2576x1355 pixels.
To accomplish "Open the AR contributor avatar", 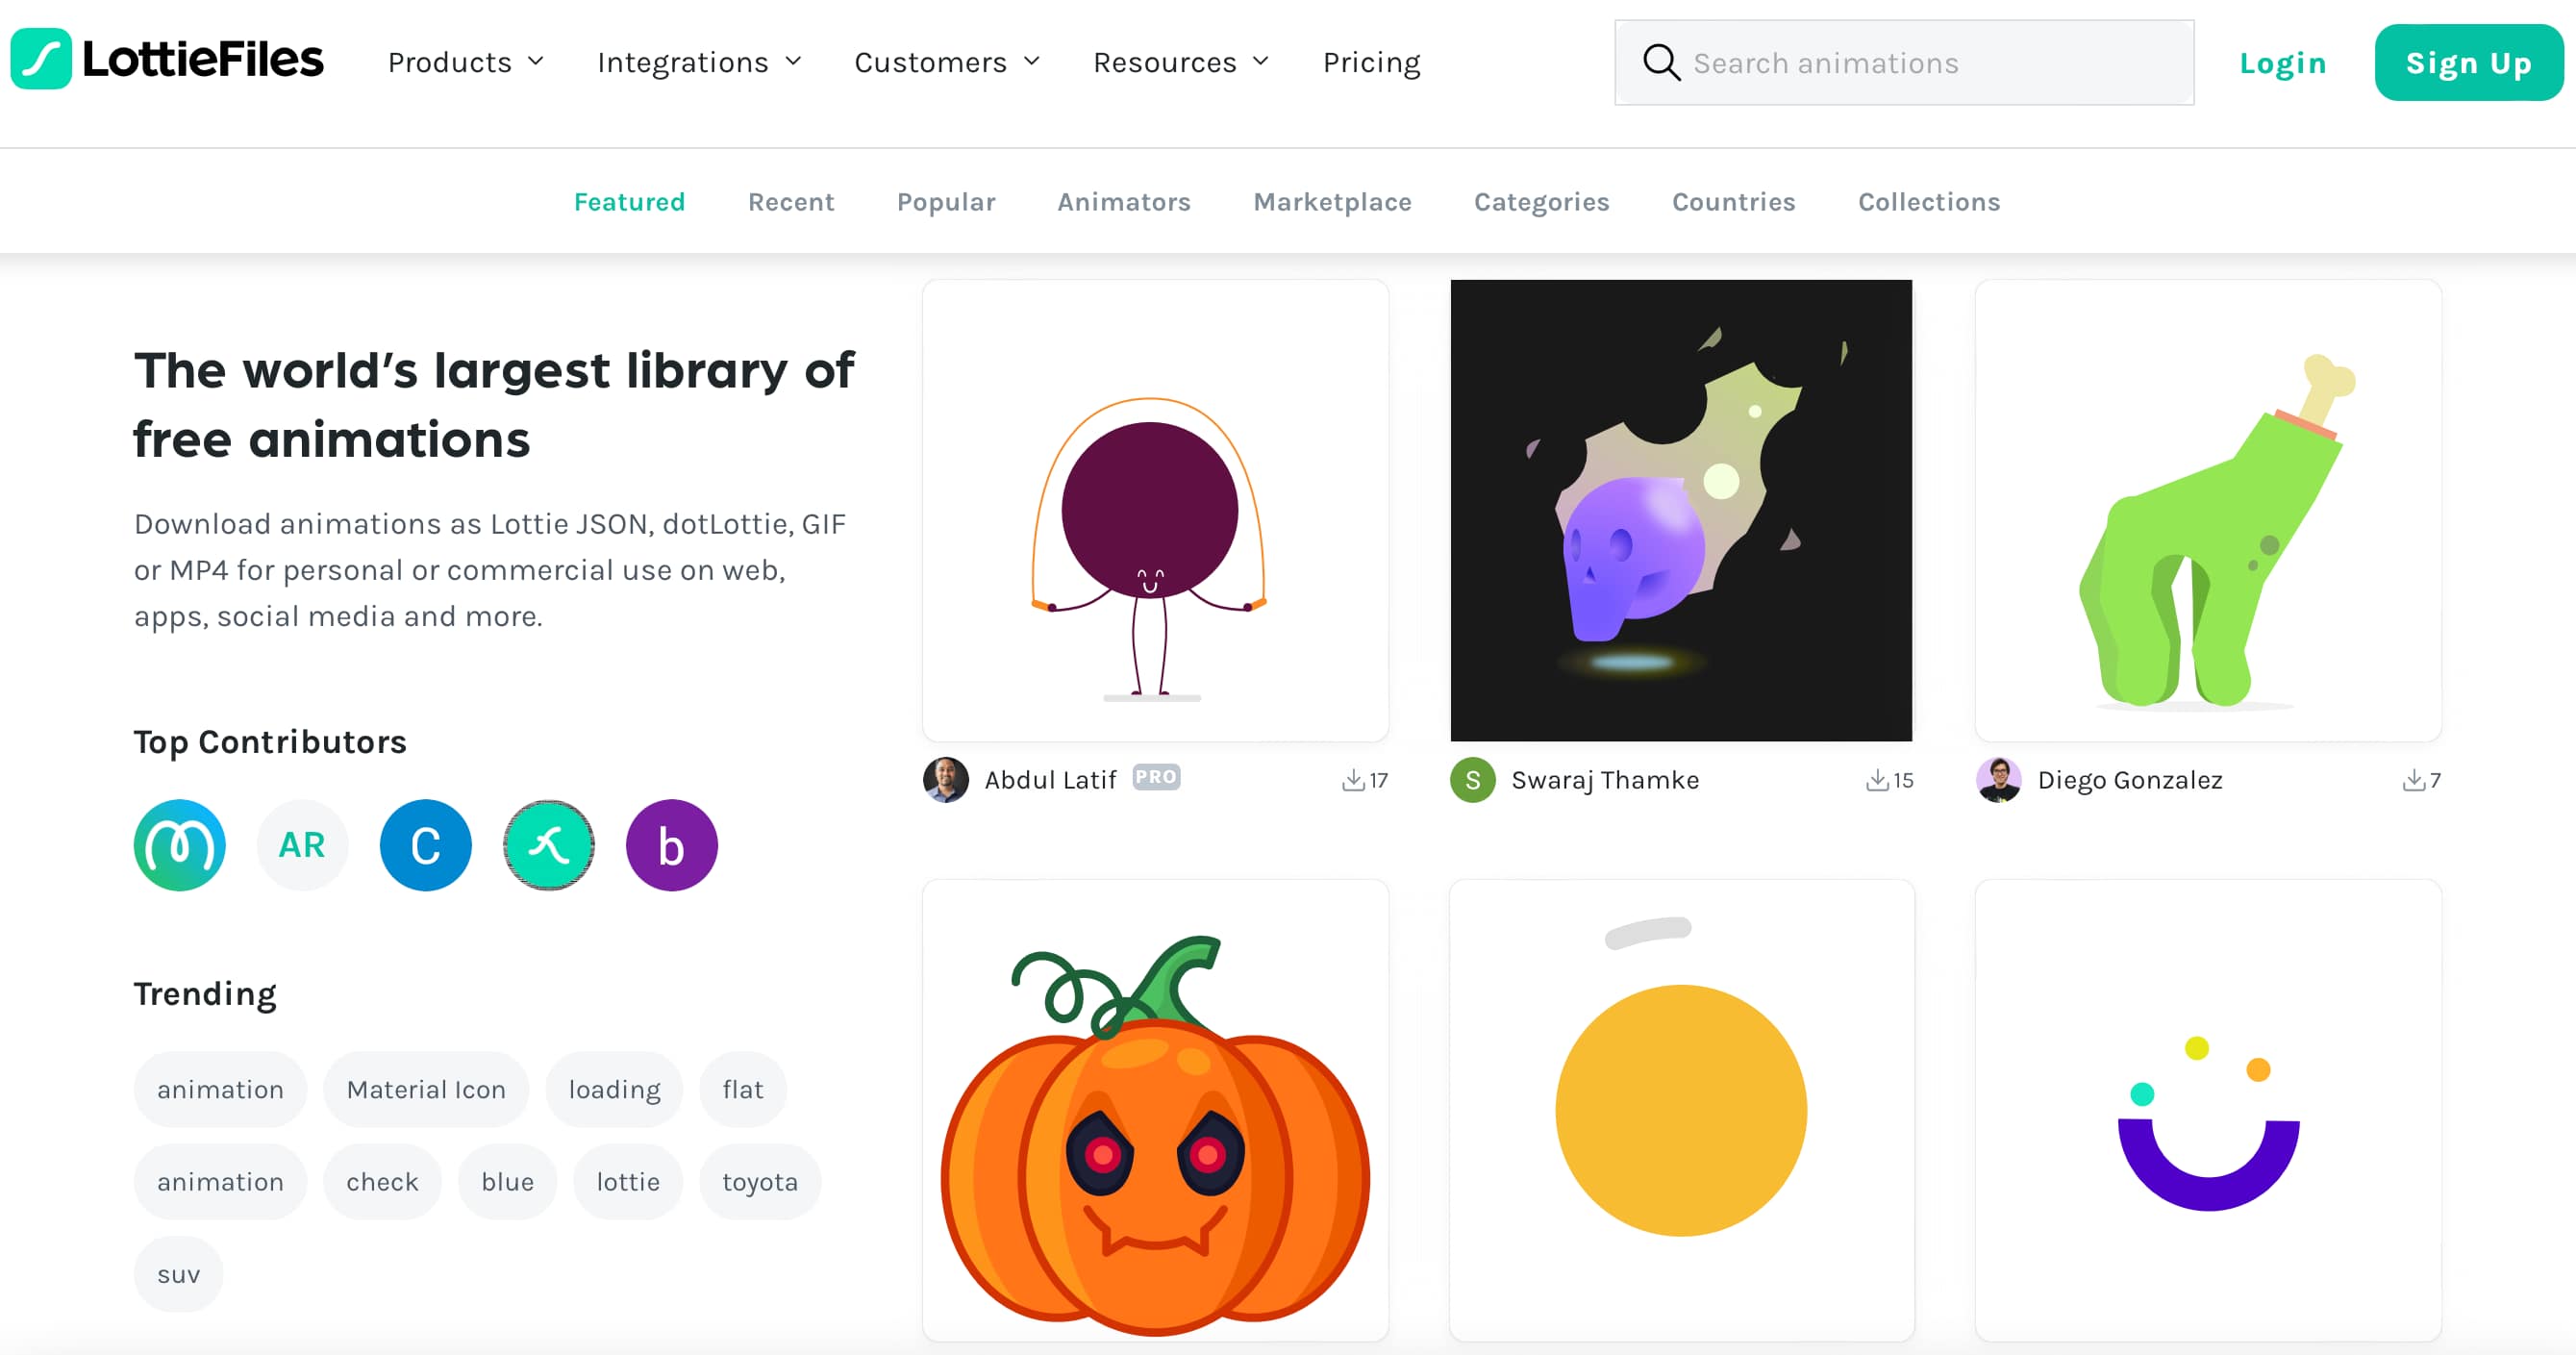I will click(302, 845).
